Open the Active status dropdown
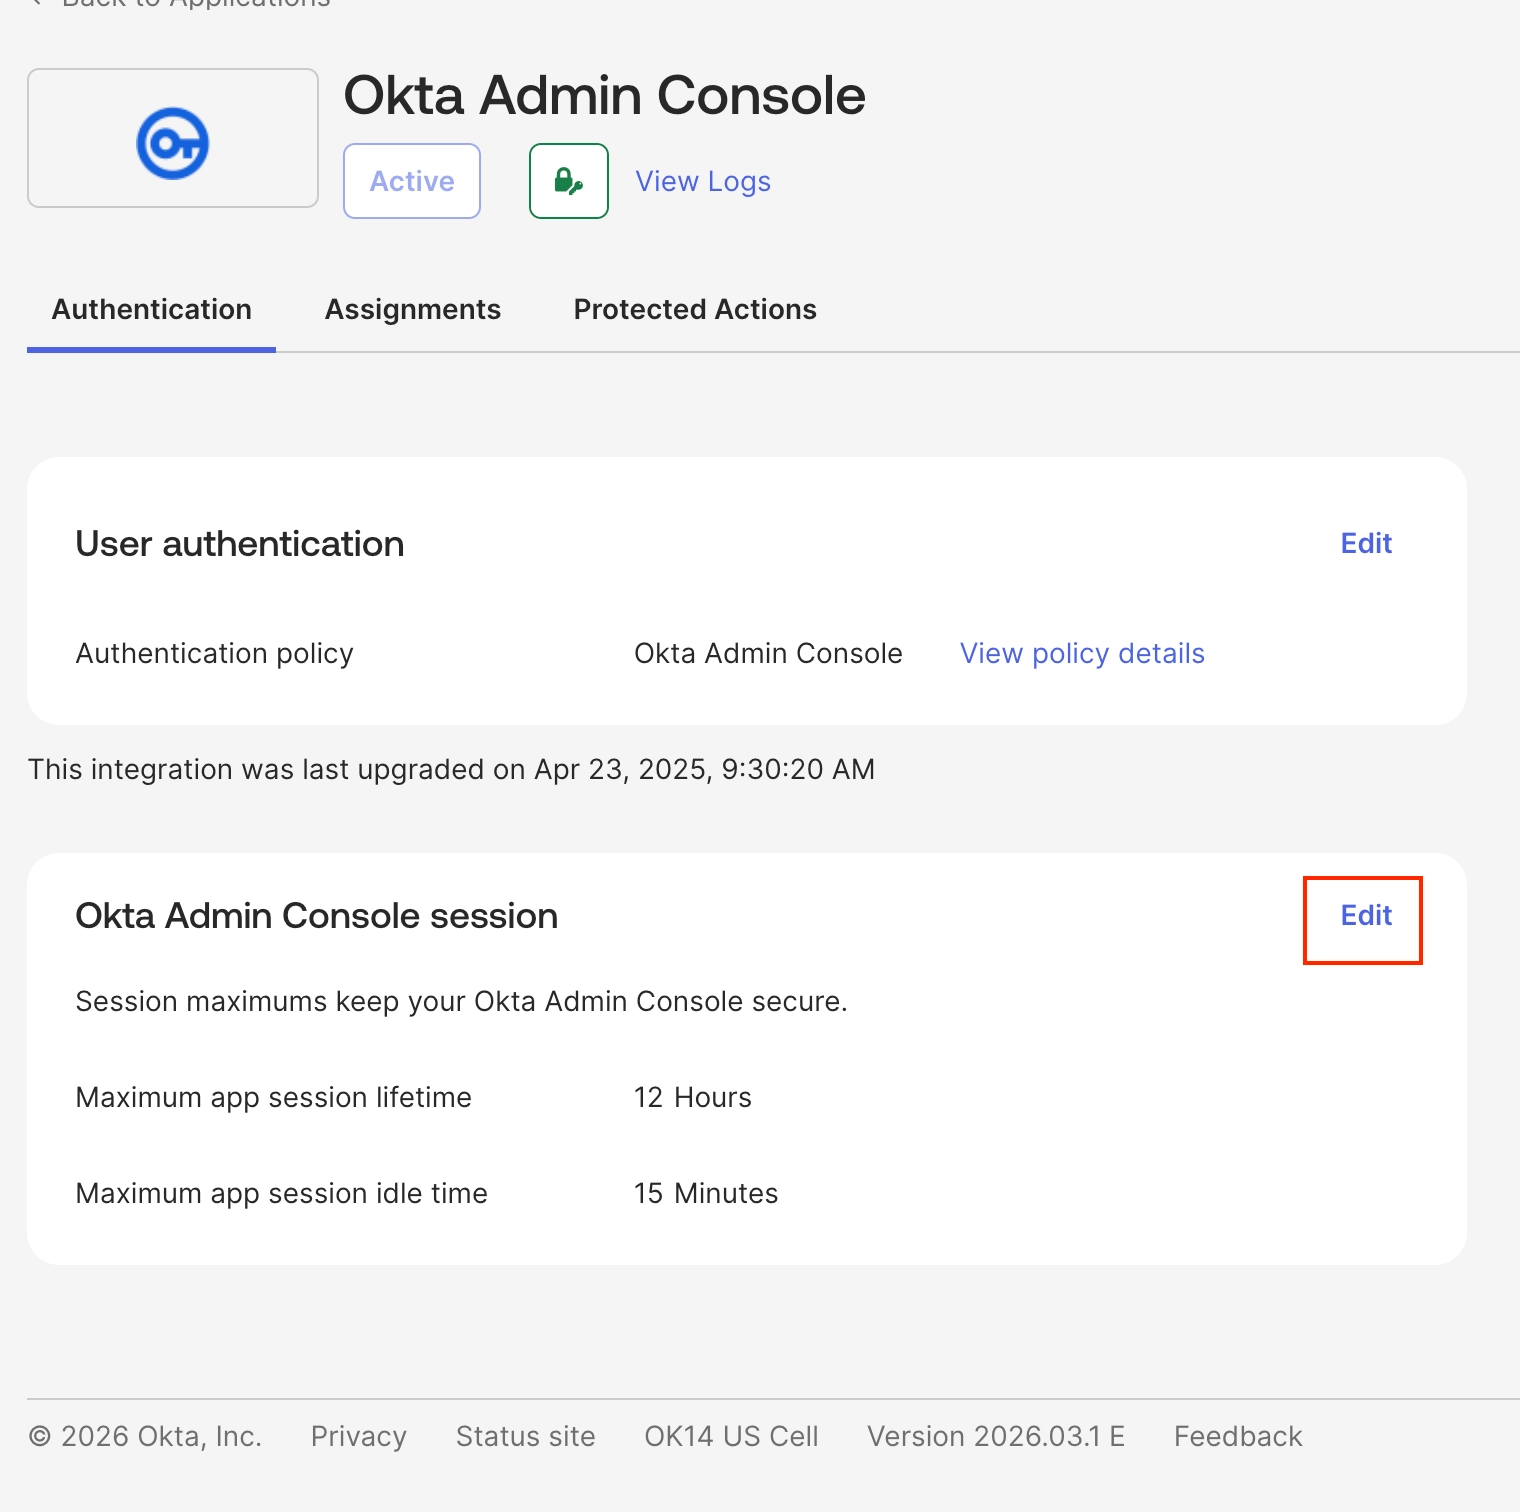 (412, 181)
